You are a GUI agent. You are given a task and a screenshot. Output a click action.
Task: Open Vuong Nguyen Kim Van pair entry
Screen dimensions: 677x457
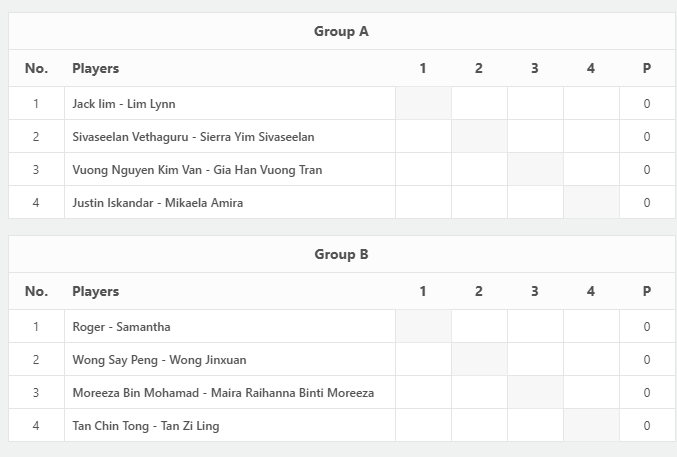197,170
